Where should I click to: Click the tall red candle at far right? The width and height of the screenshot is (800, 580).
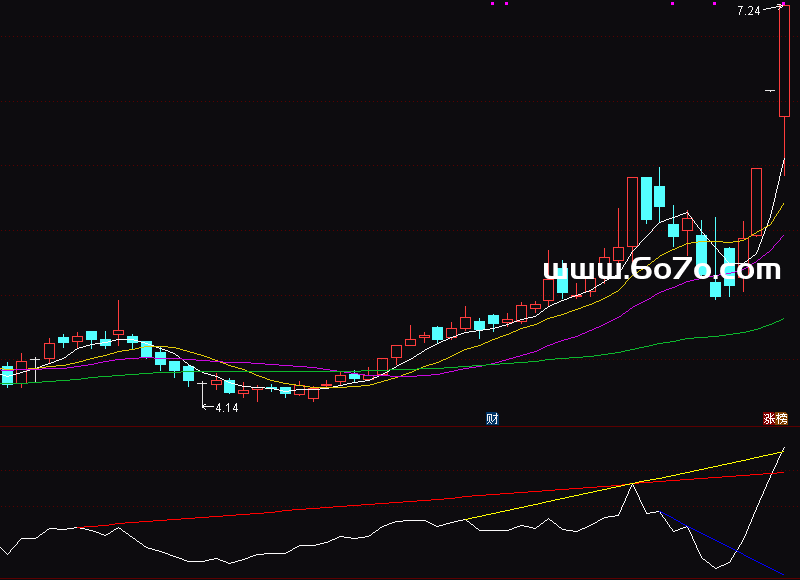784,60
